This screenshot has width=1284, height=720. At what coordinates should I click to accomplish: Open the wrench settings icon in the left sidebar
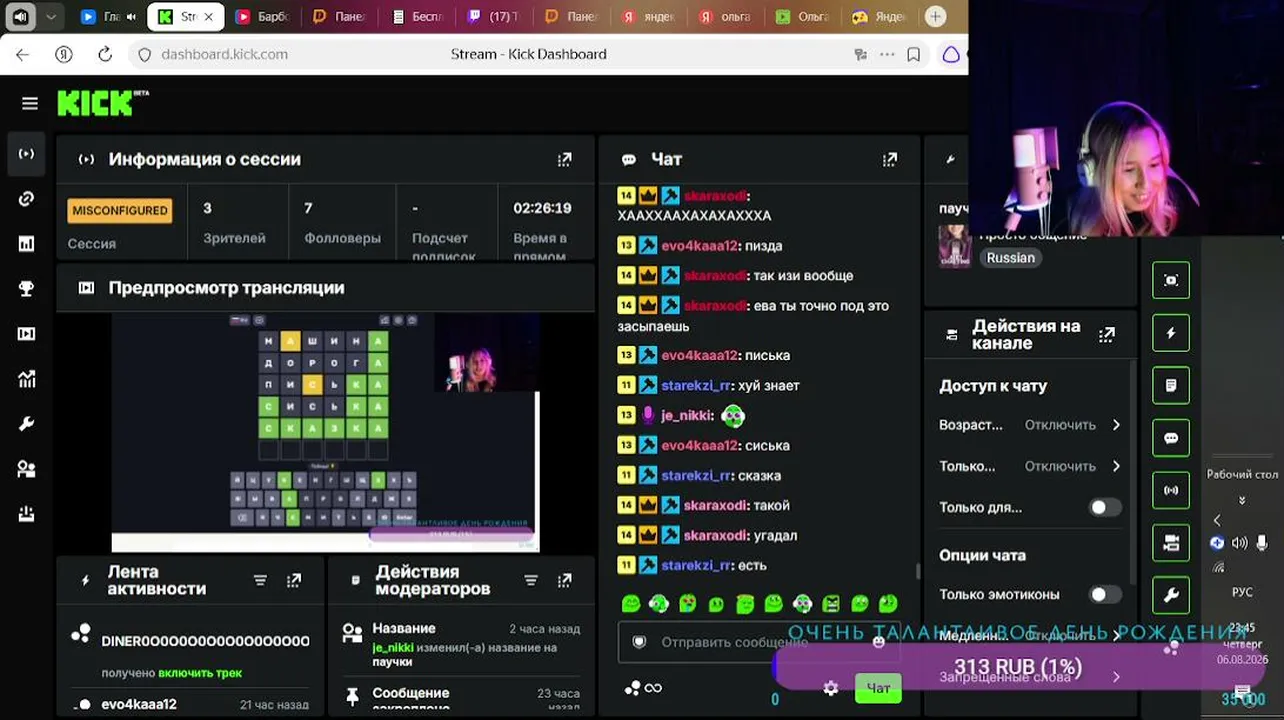pos(27,424)
